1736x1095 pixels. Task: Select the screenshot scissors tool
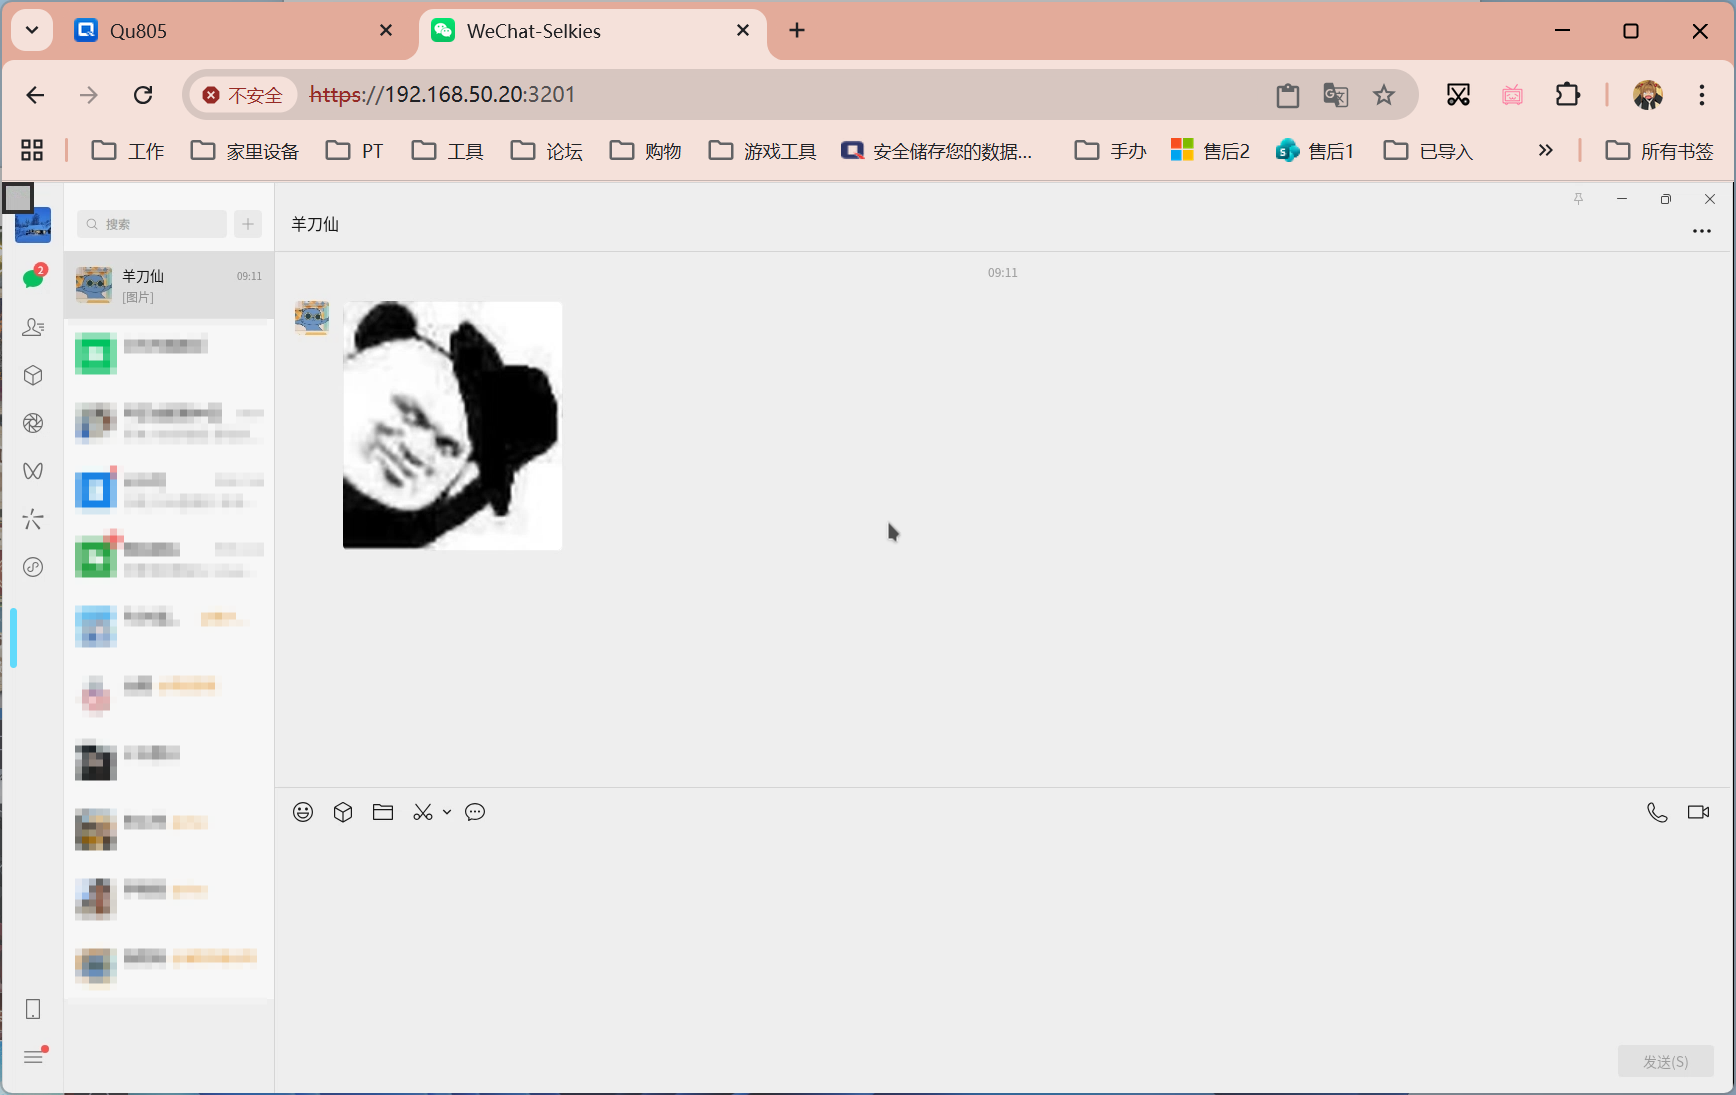tap(422, 812)
